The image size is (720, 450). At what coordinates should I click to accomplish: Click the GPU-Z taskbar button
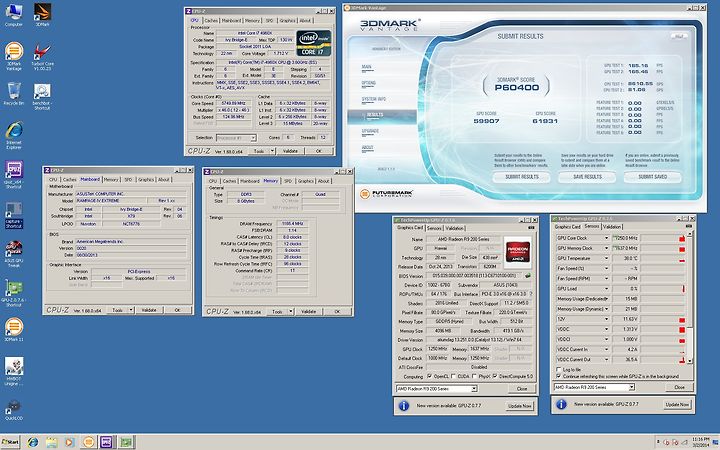pos(125,442)
